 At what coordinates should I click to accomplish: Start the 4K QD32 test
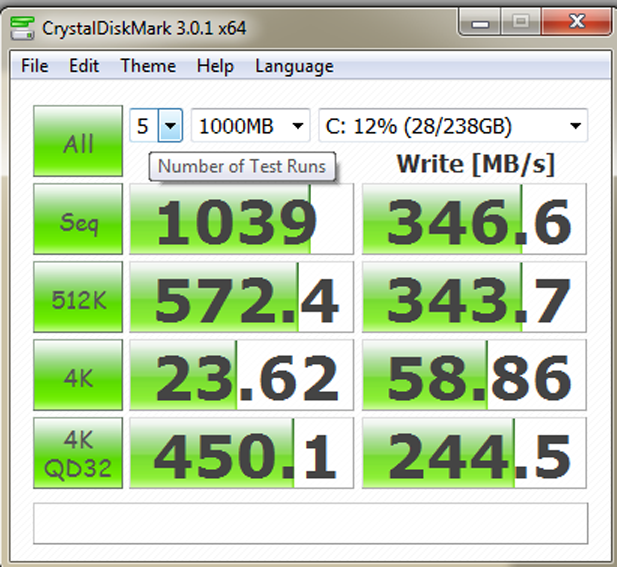coord(78,453)
